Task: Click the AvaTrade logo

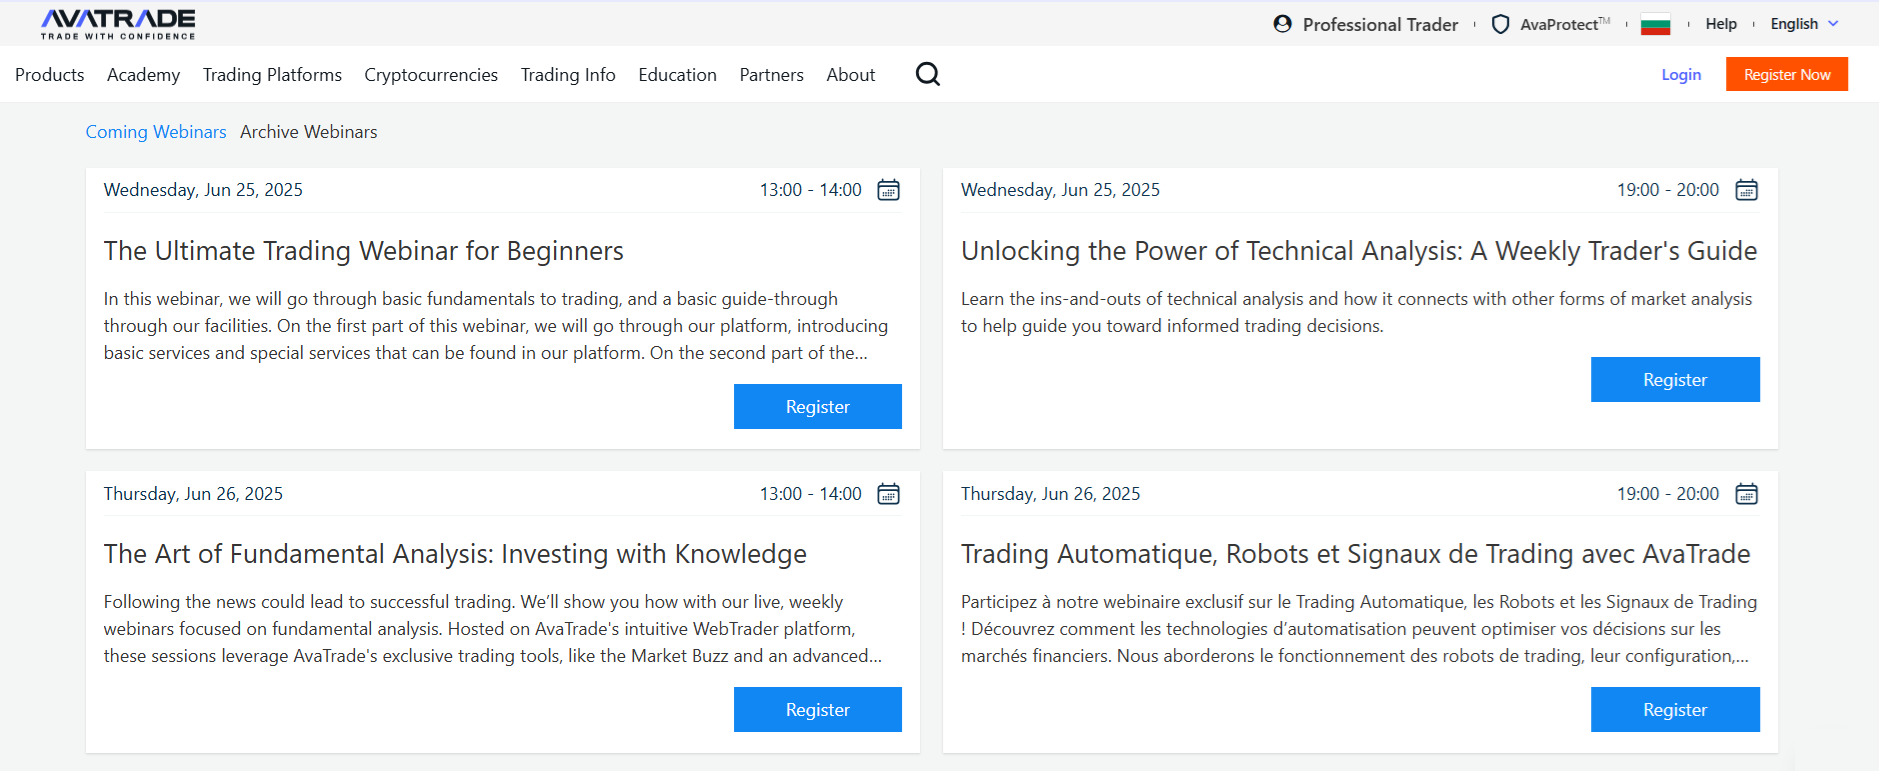Action: [x=118, y=24]
